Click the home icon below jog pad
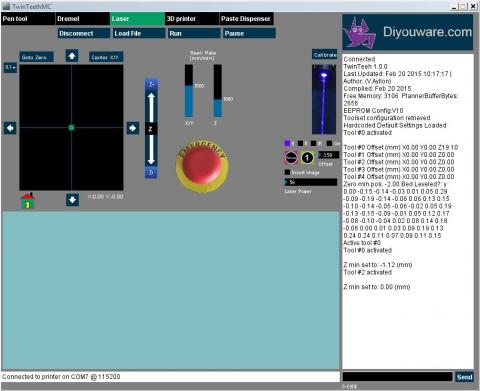This screenshot has width=480, height=391. pos(28,201)
